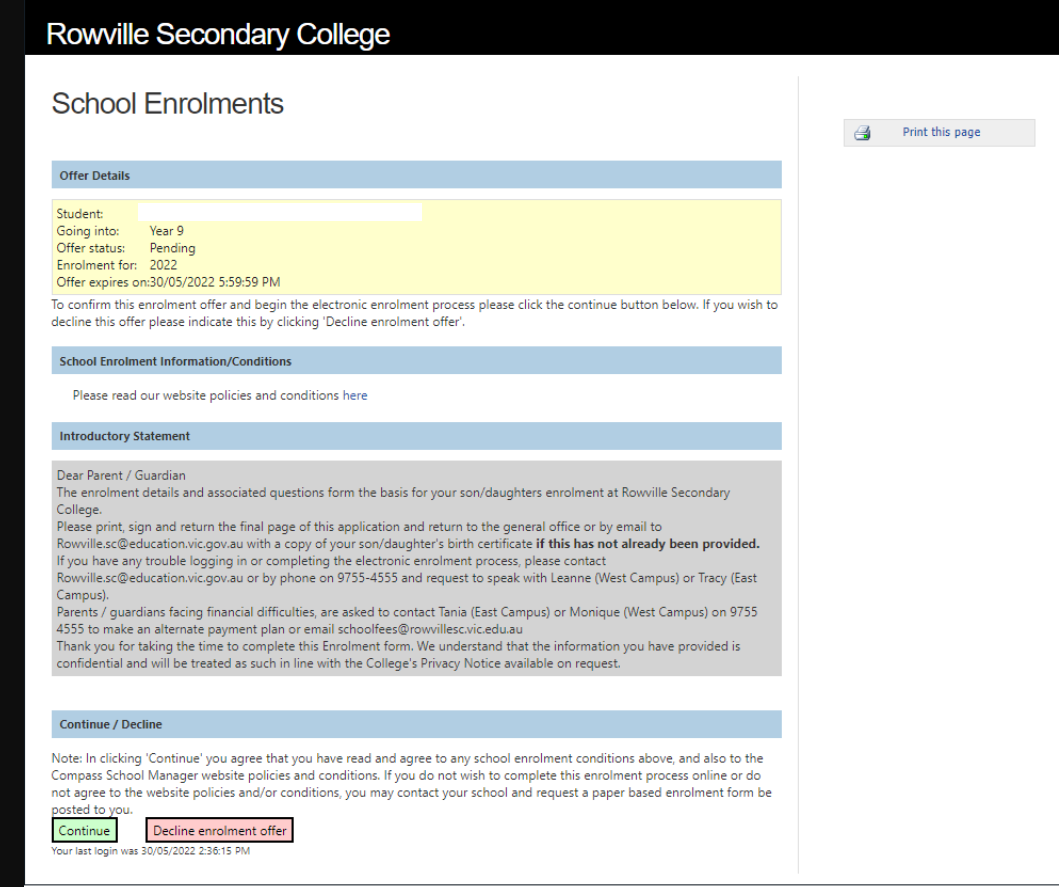Screen dimensions: 1059x887
Task: Click Decline enrolment offer button
Action: click(x=219, y=830)
